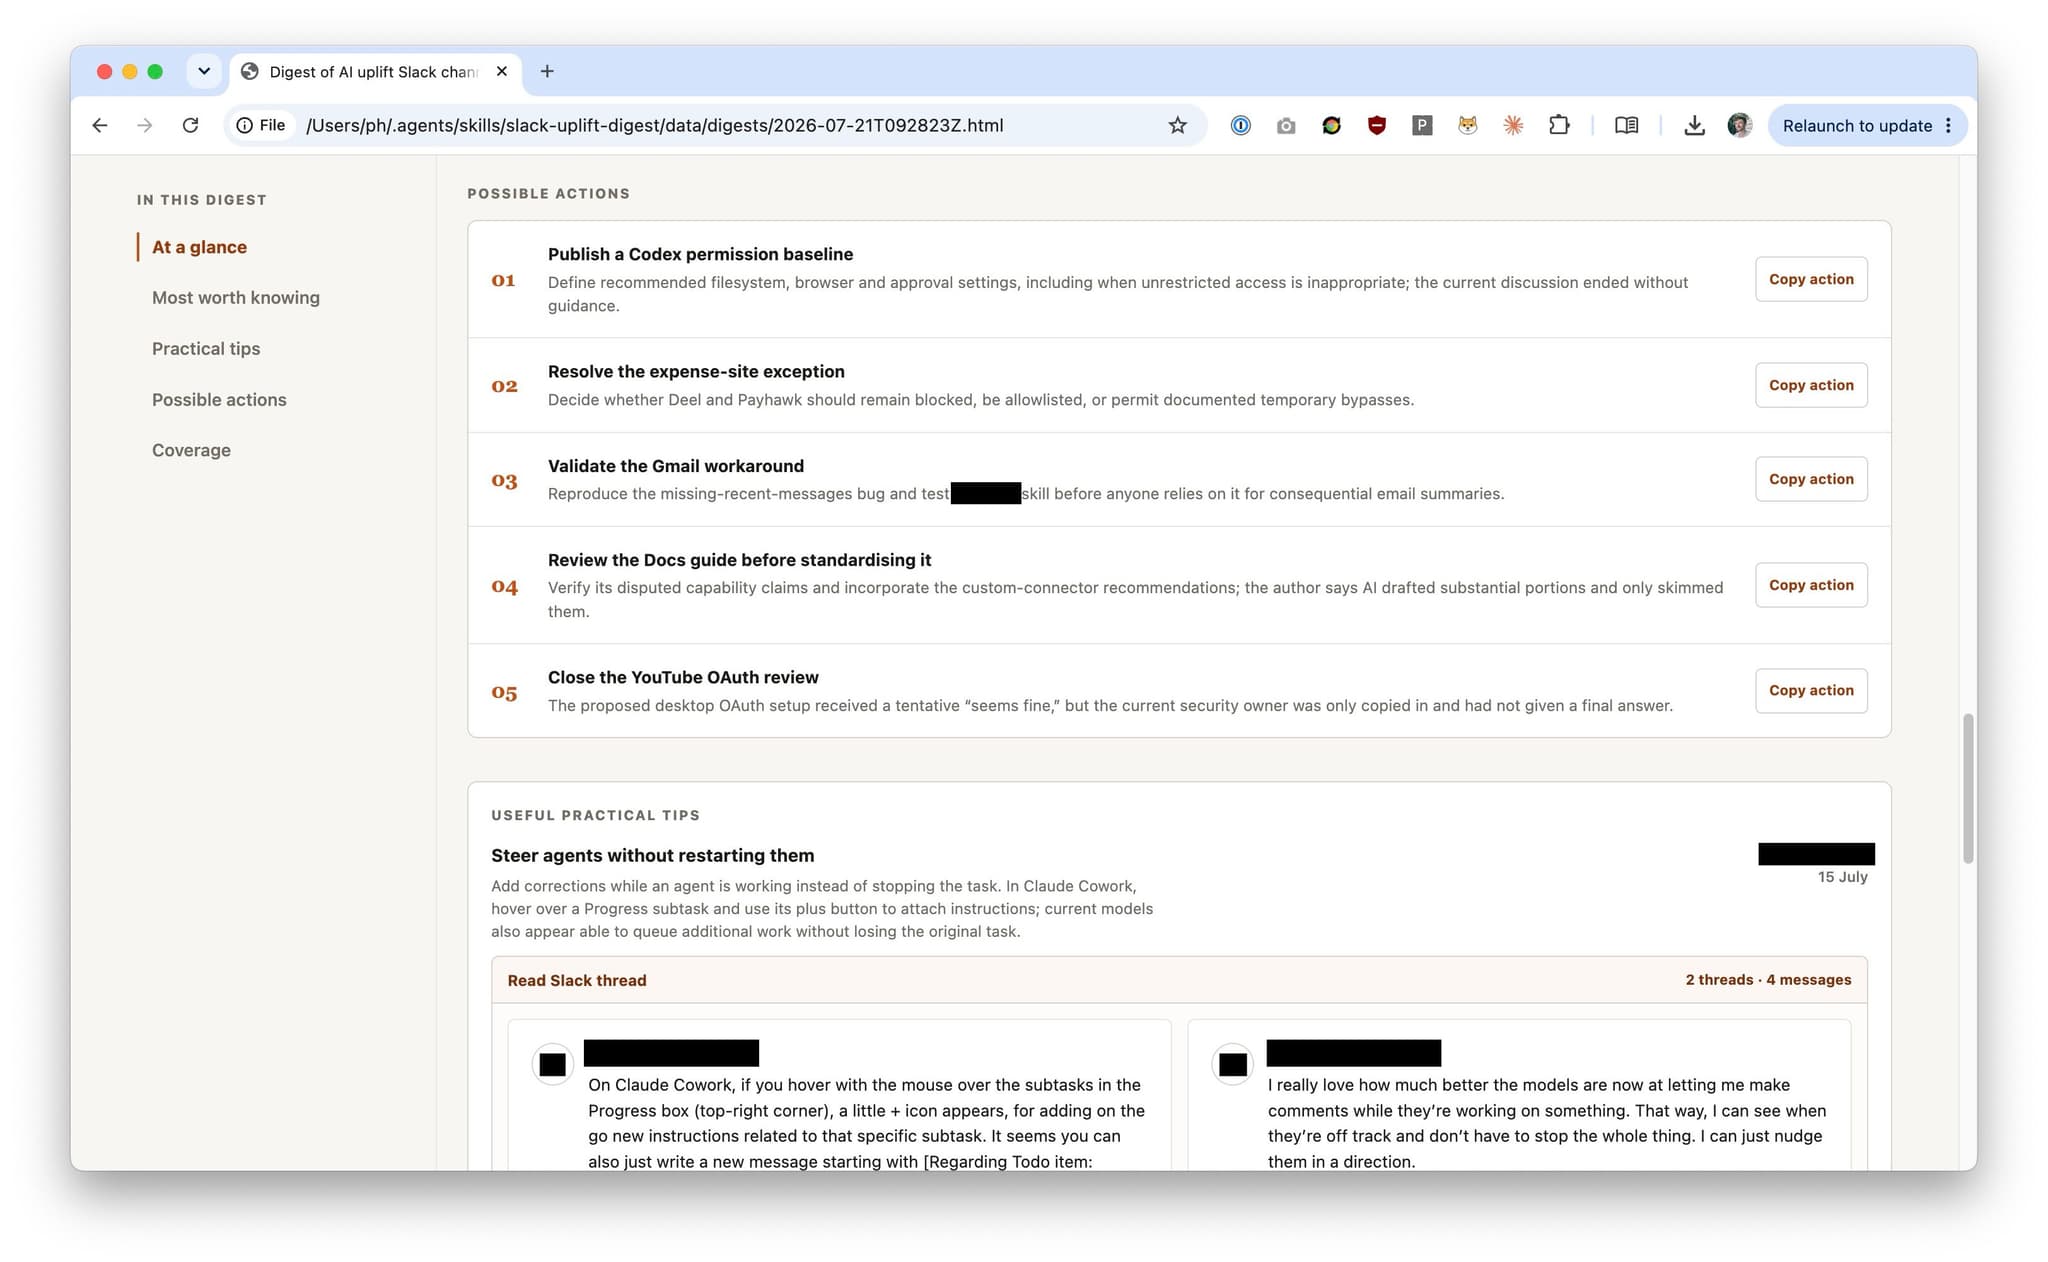Click the grey P extension icon
The width and height of the screenshot is (2048, 1262).
[1422, 125]
